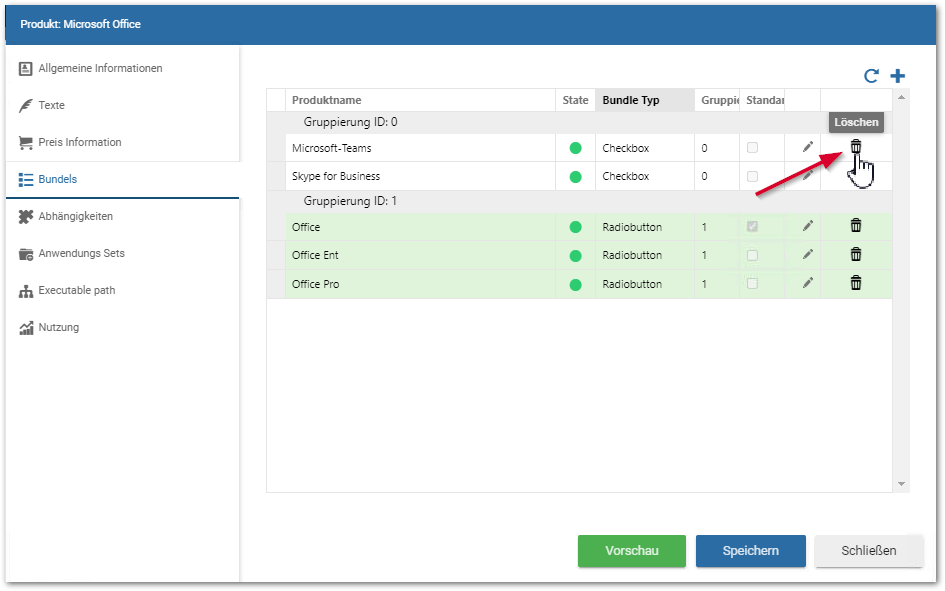Image resolution: width=945 pixels, height=591 pixels.
Task: Remove the Office Ent bundle
Action: 856,254
